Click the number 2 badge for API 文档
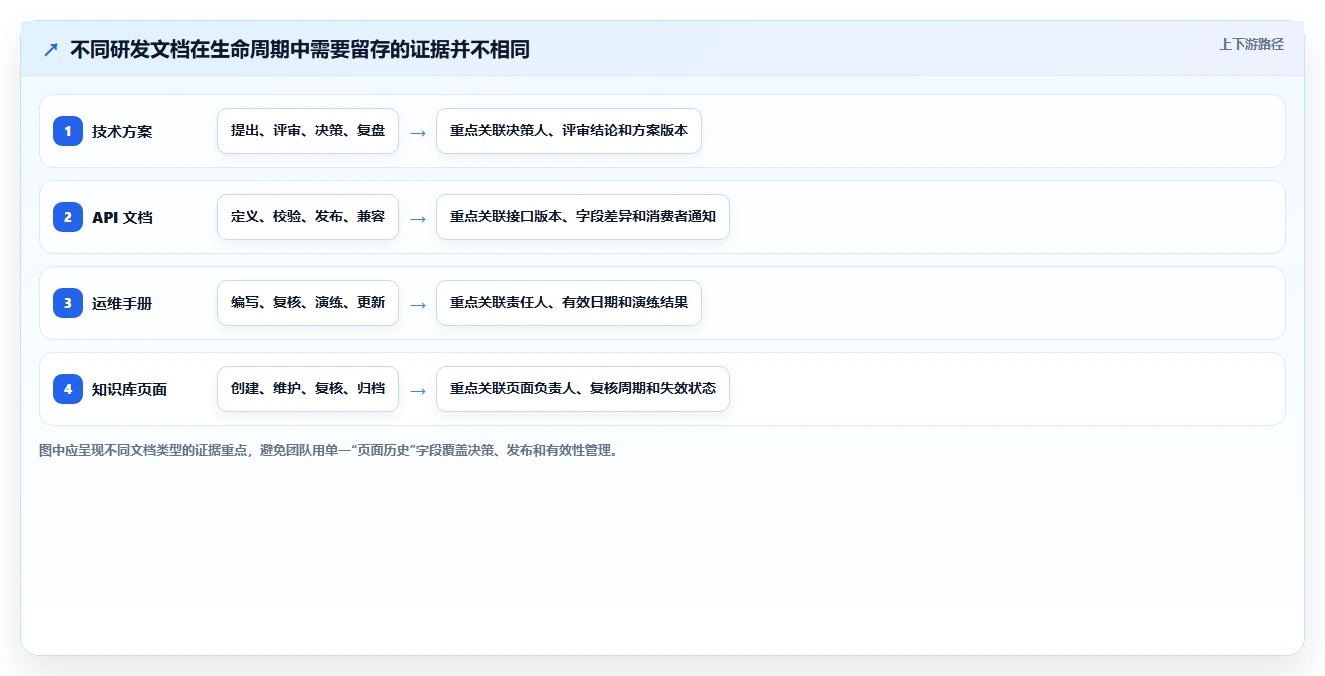The height and width of the screenshot is (676, 1325). click(68, 217)
